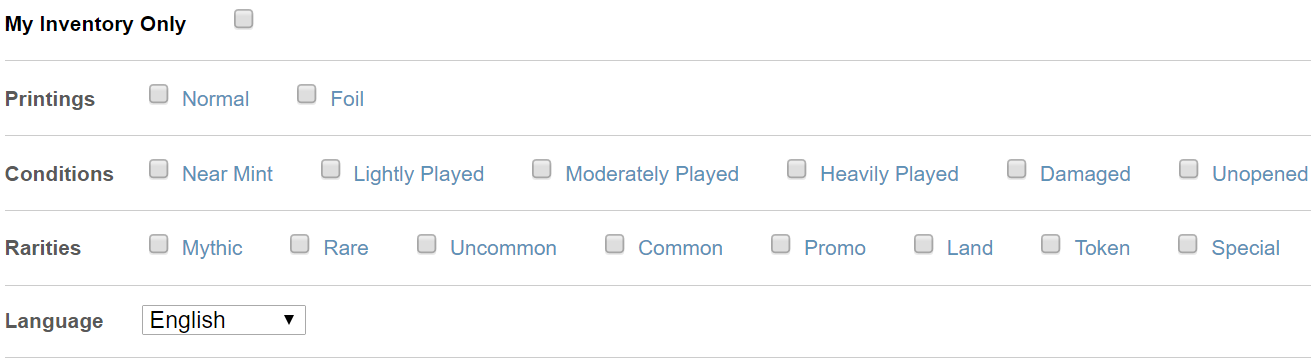Check the Normal printing checkbox
Screen dimensions: 1311x361
(159, 94)
